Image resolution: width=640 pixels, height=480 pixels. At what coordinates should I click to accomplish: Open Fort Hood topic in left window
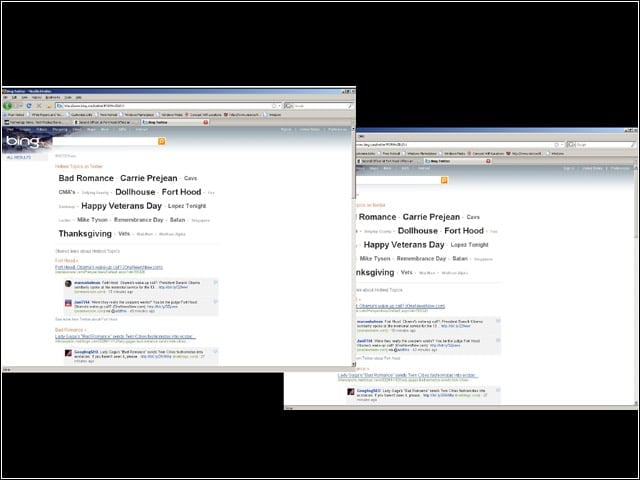181,192
